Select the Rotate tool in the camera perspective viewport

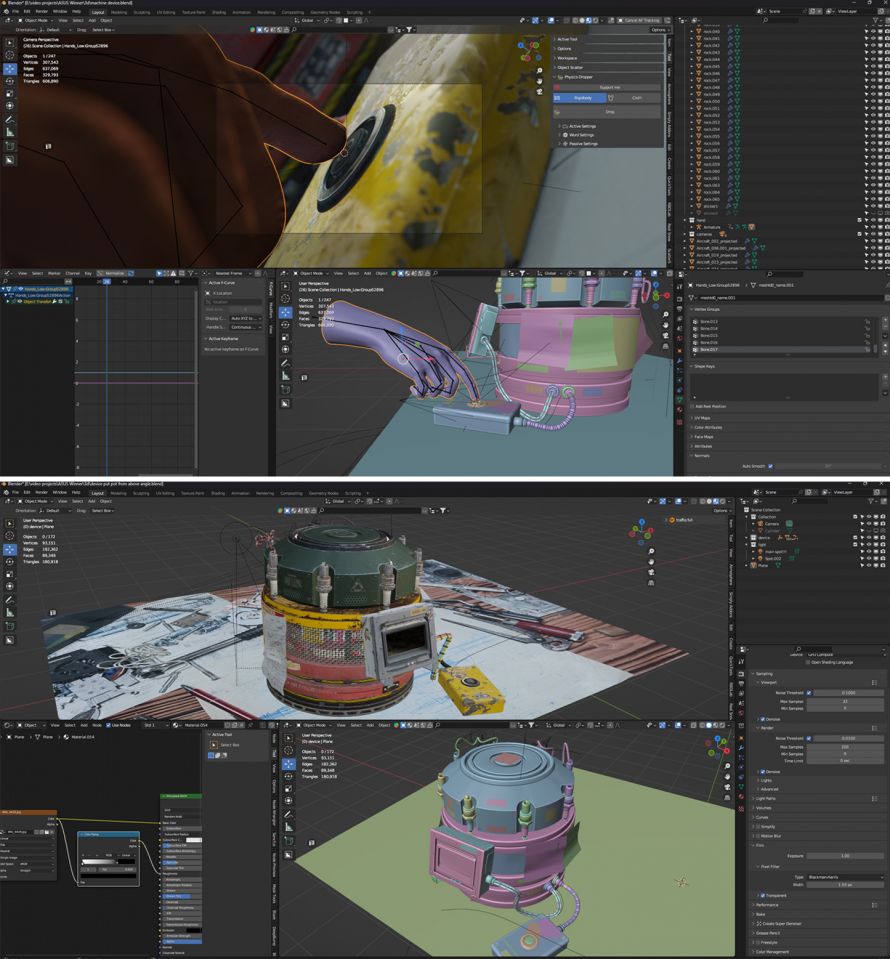(x=10, y=81)
